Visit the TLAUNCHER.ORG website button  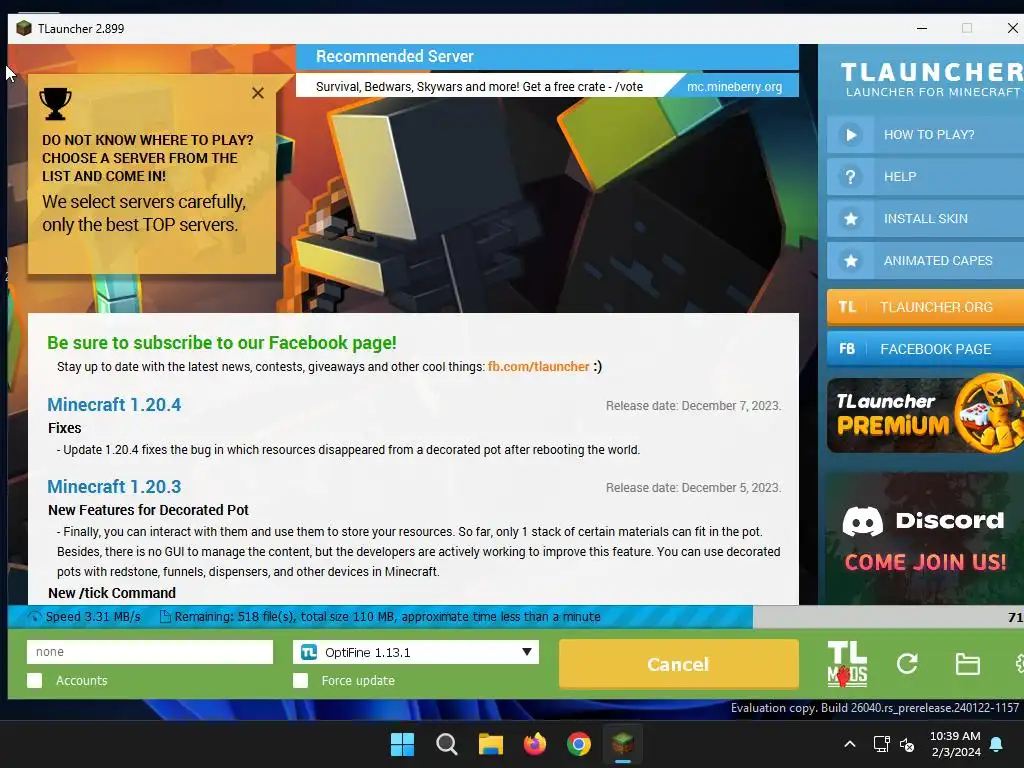pos(925,307)
